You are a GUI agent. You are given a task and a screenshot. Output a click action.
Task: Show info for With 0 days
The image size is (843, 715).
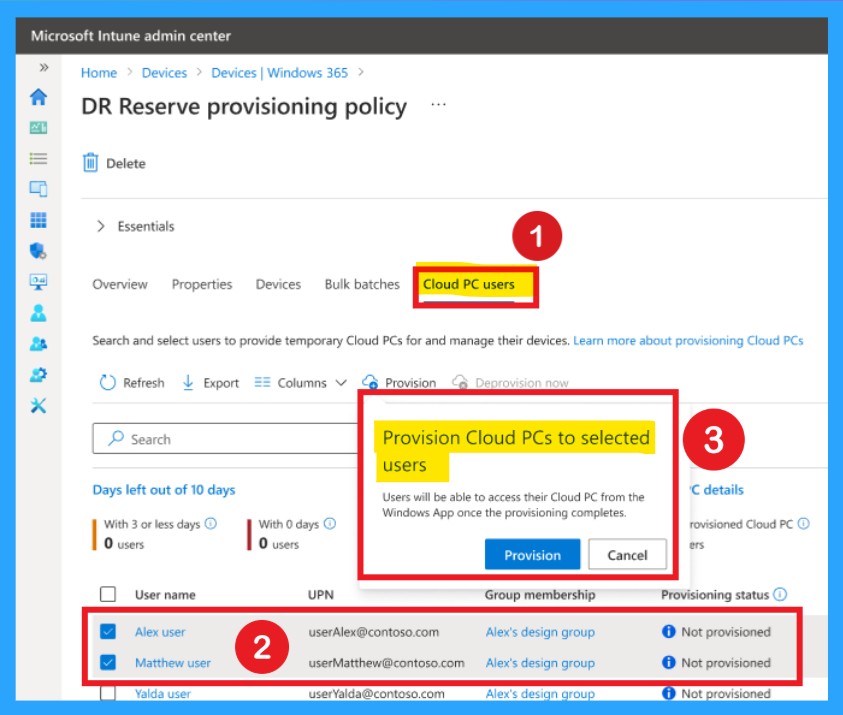point(331,523)
